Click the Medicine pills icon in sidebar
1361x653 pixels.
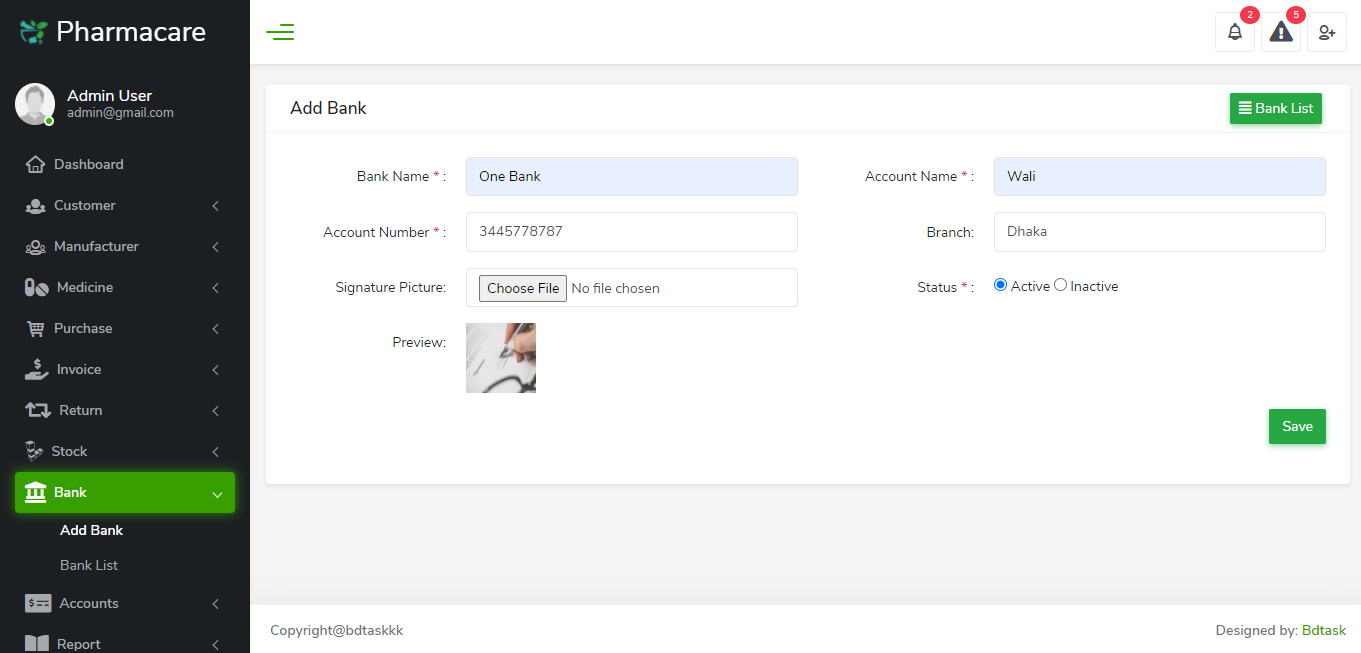click(x=36, y=287)
